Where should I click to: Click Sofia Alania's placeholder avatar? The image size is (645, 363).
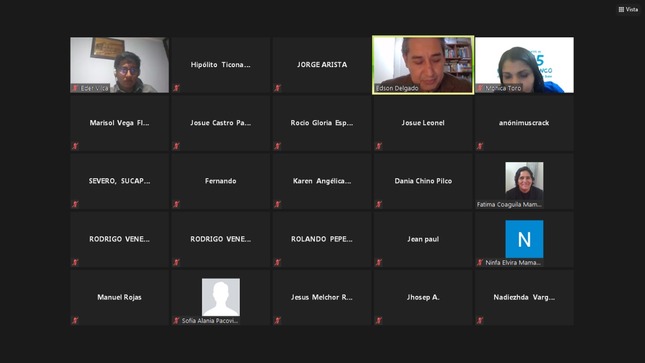tap(220, 297)
